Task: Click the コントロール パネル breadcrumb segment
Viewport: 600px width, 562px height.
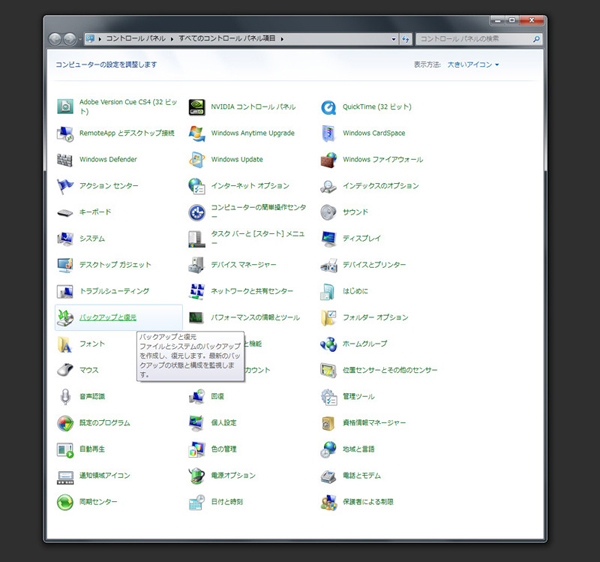Action: 135,38
